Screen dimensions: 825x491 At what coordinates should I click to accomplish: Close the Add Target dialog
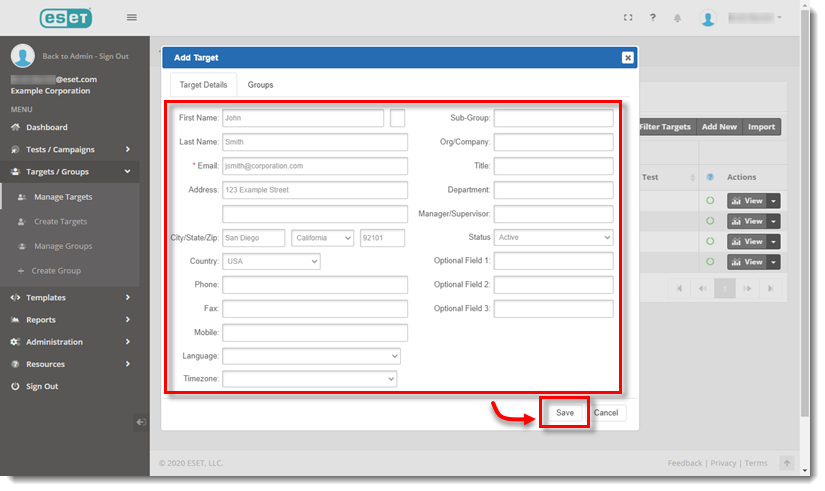click(x=627, y=58)
